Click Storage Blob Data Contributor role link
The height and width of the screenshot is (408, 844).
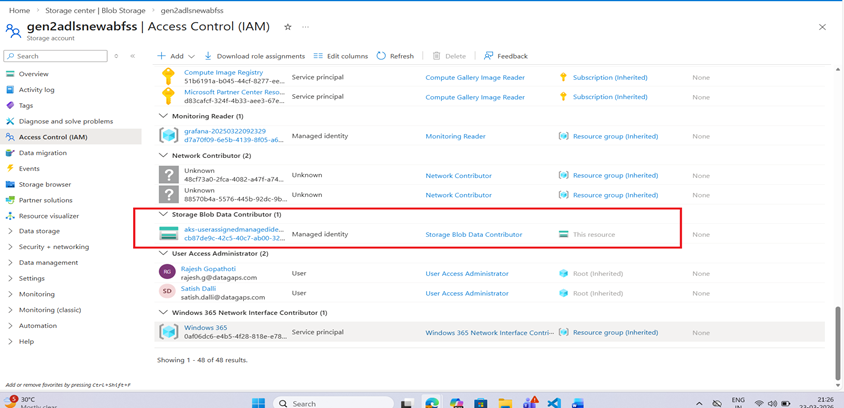coord(474,235)
